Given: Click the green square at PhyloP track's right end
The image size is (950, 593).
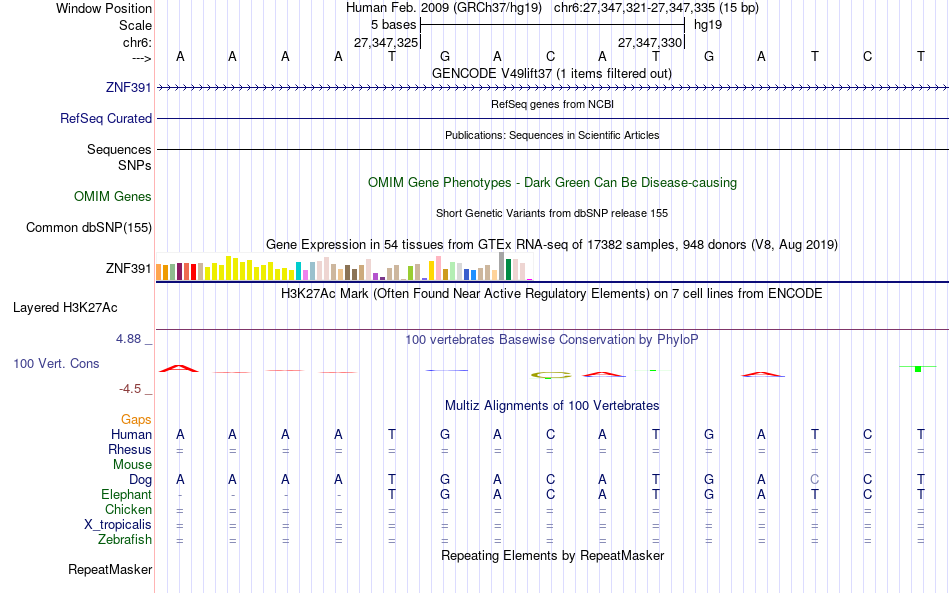Looking at the screenshot, I should [918, 369].
